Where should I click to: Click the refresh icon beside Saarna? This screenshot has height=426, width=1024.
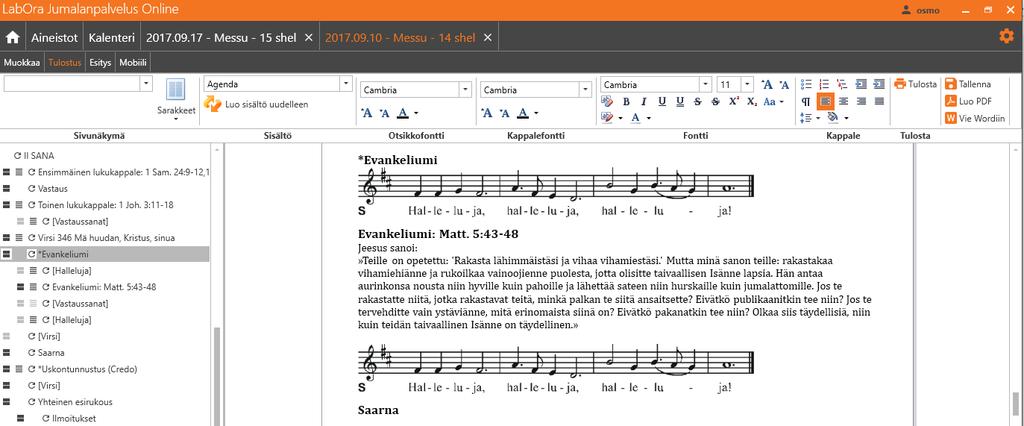[x=31, y=353]
